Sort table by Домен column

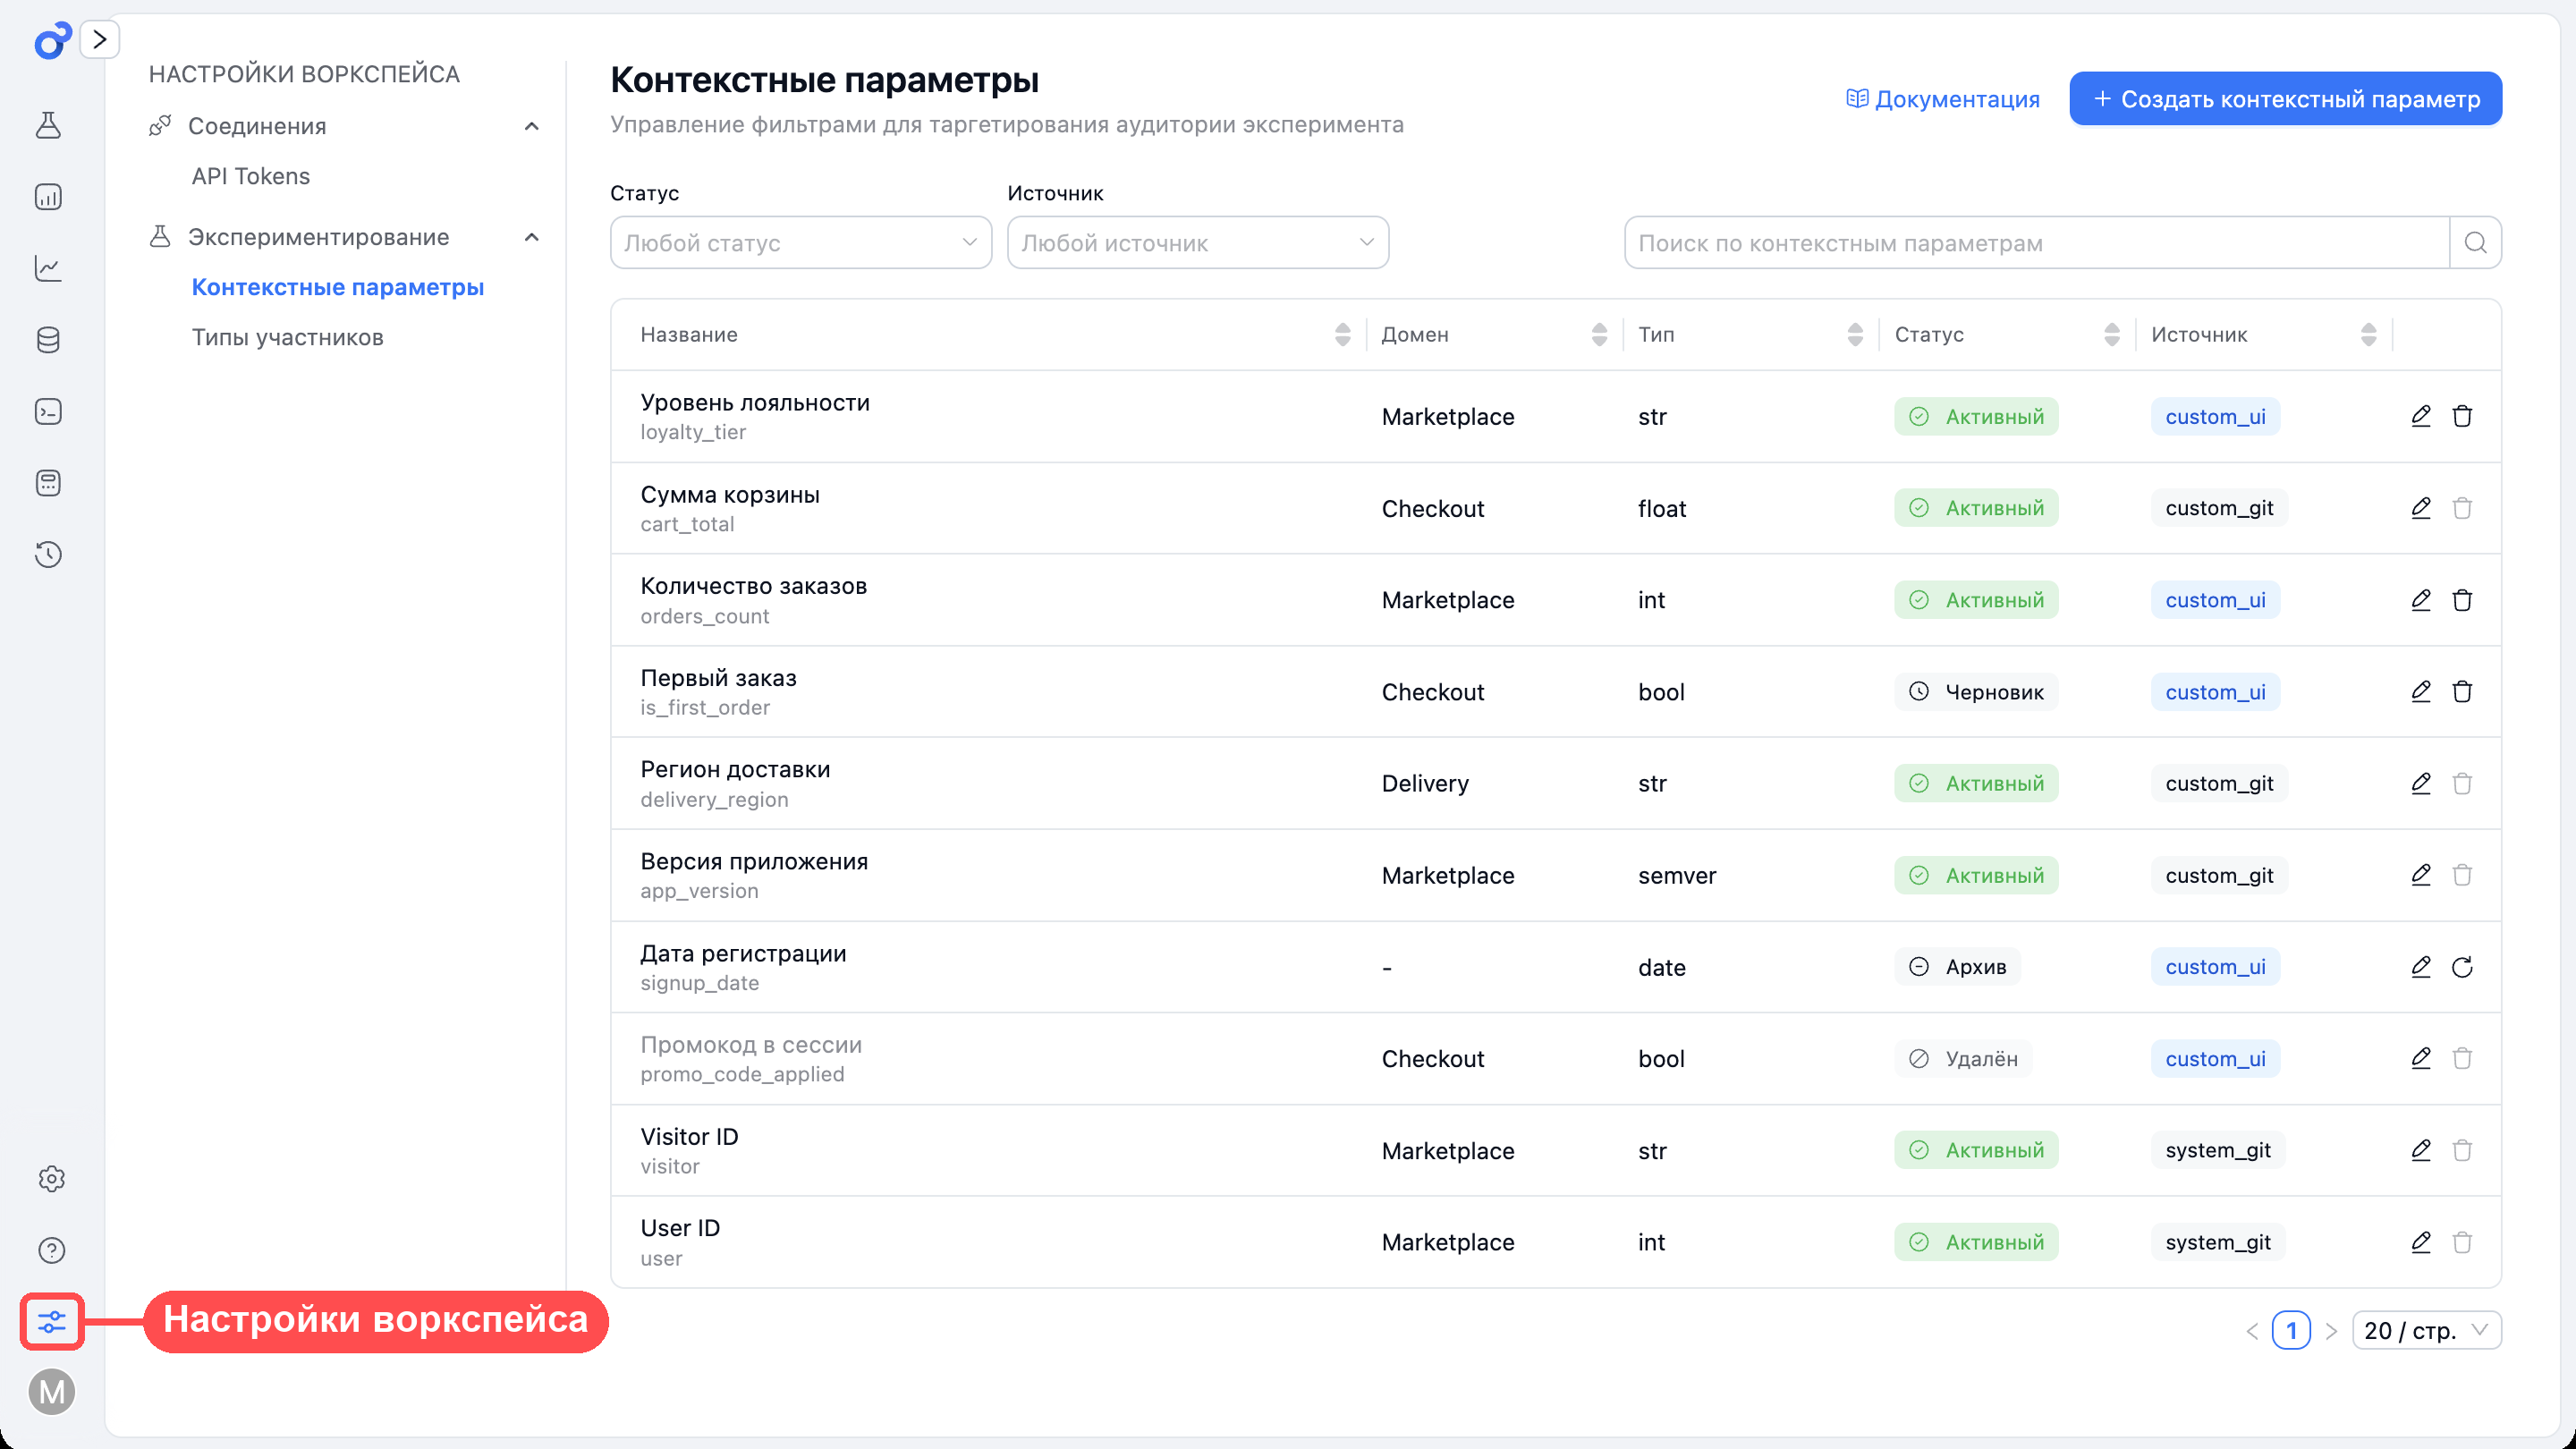pos(1599,335)
